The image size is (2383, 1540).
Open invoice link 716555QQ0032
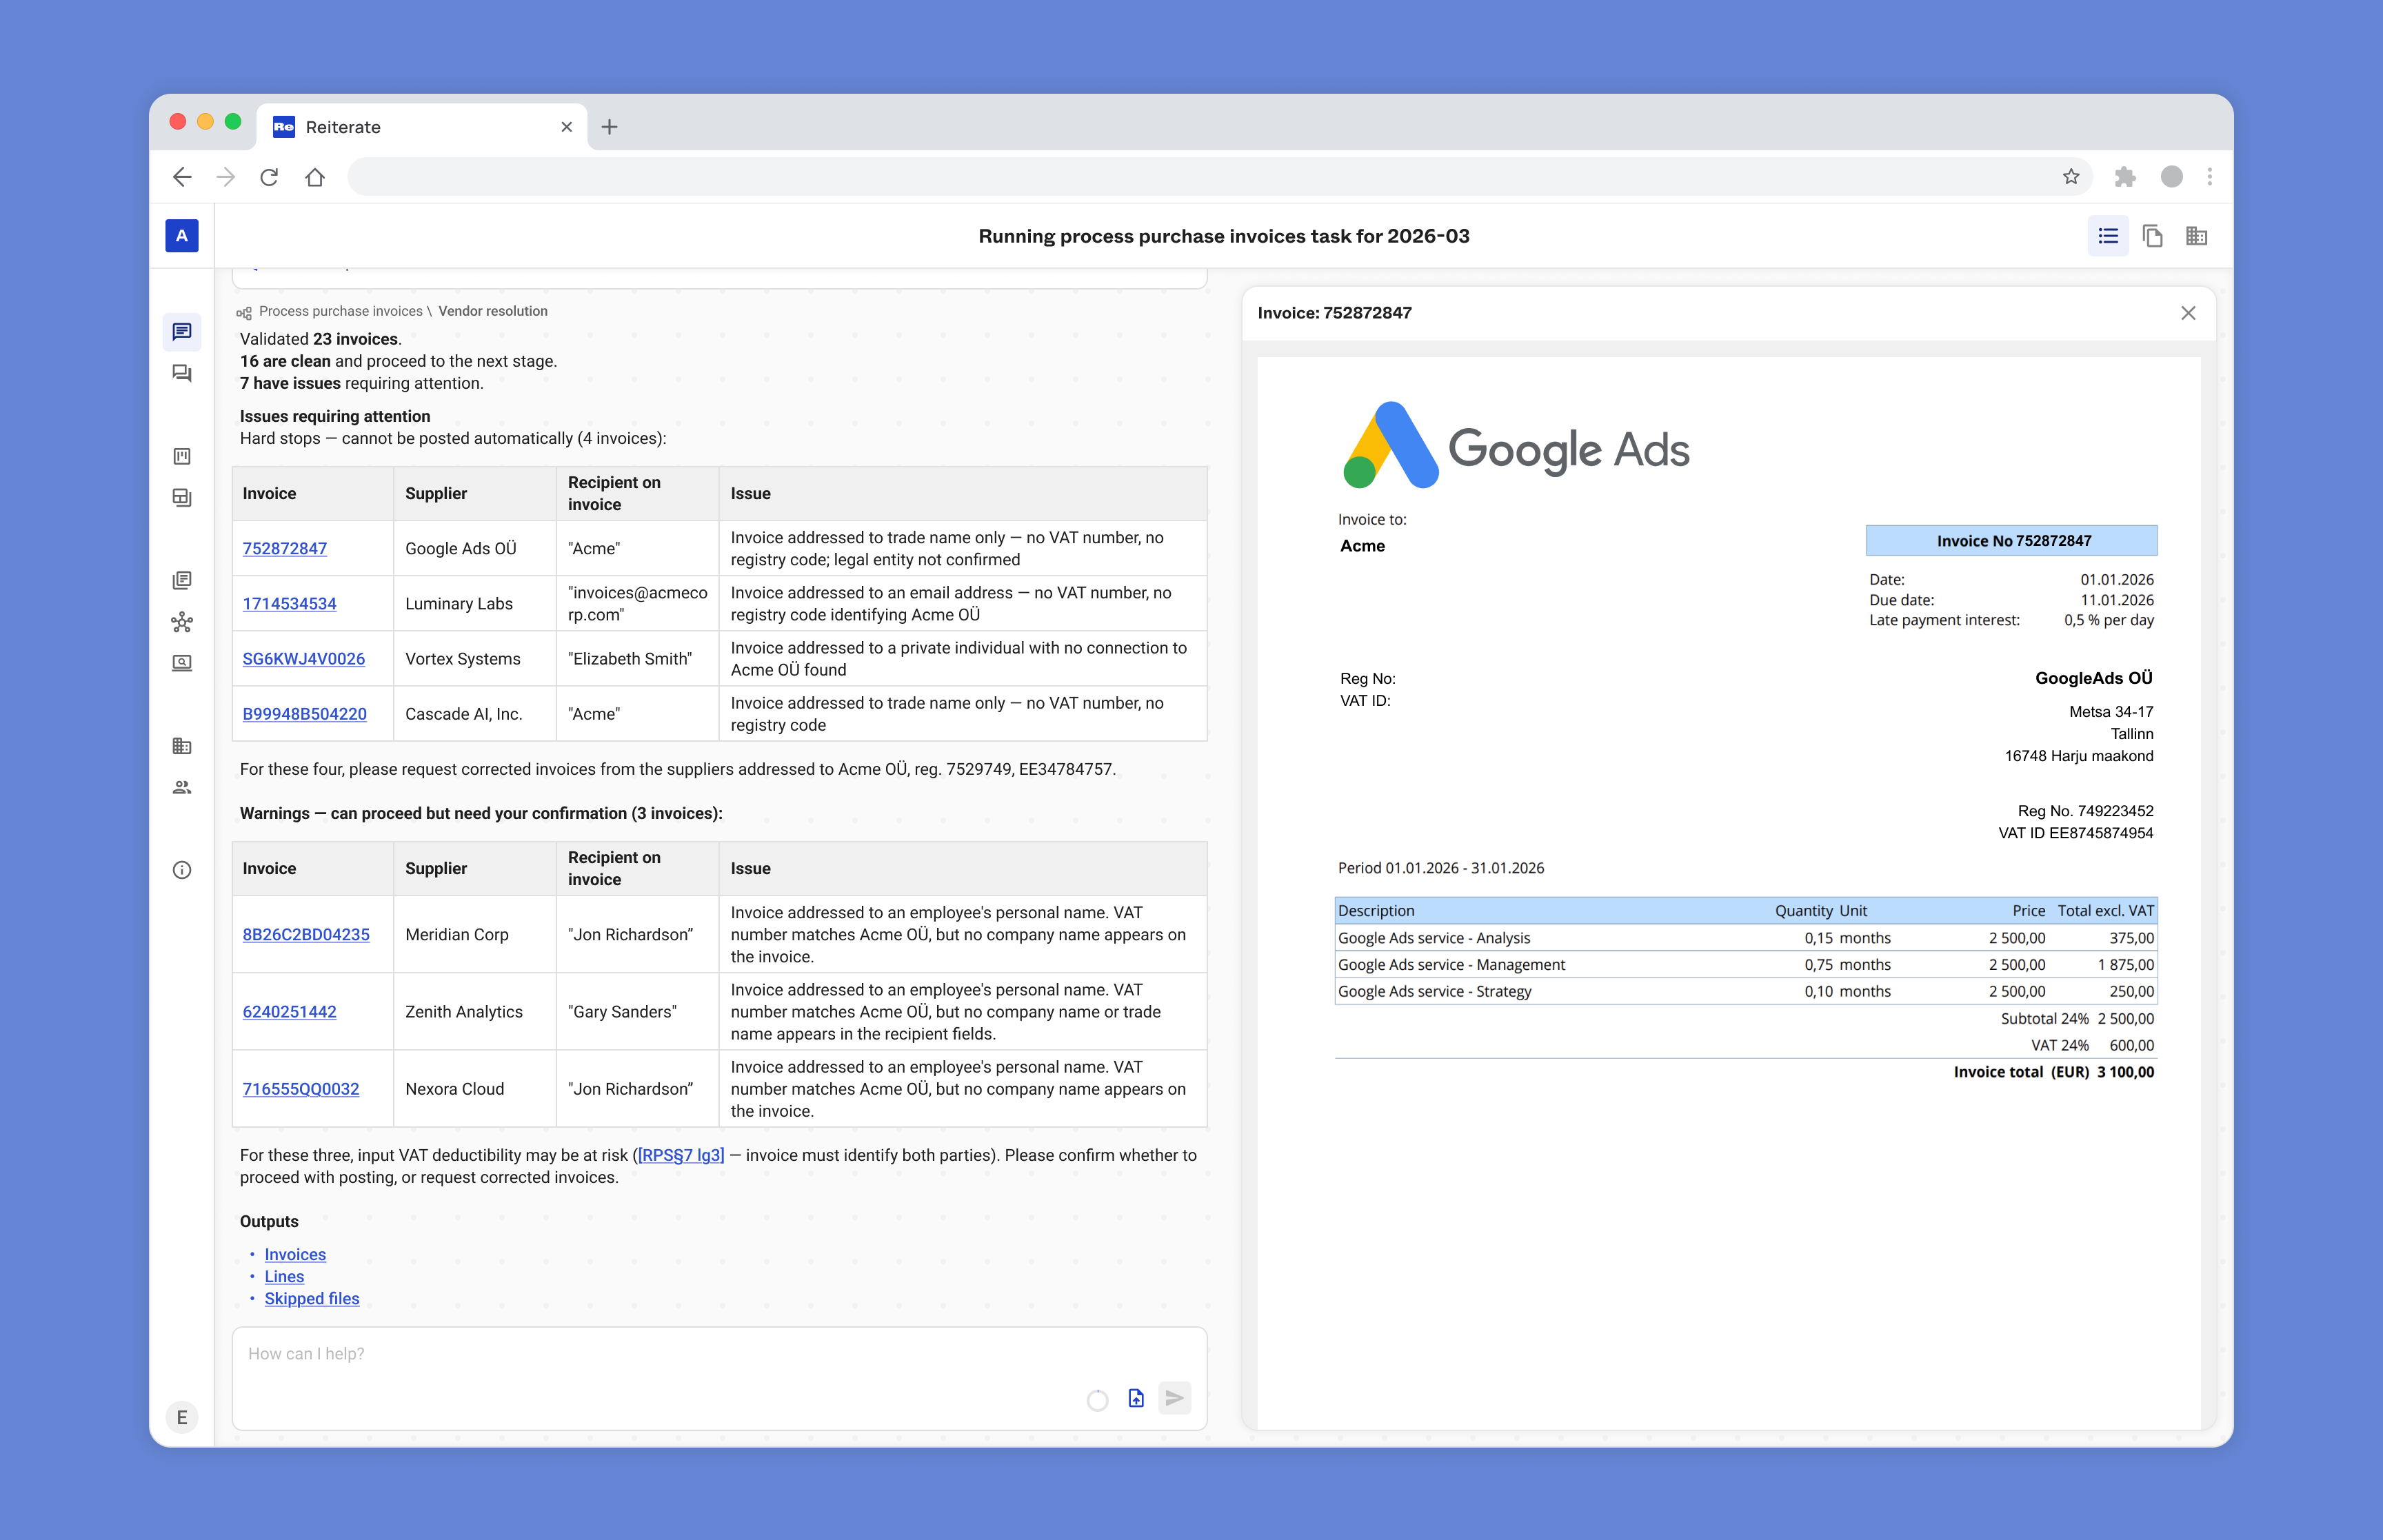click(x=300, y=1088)
